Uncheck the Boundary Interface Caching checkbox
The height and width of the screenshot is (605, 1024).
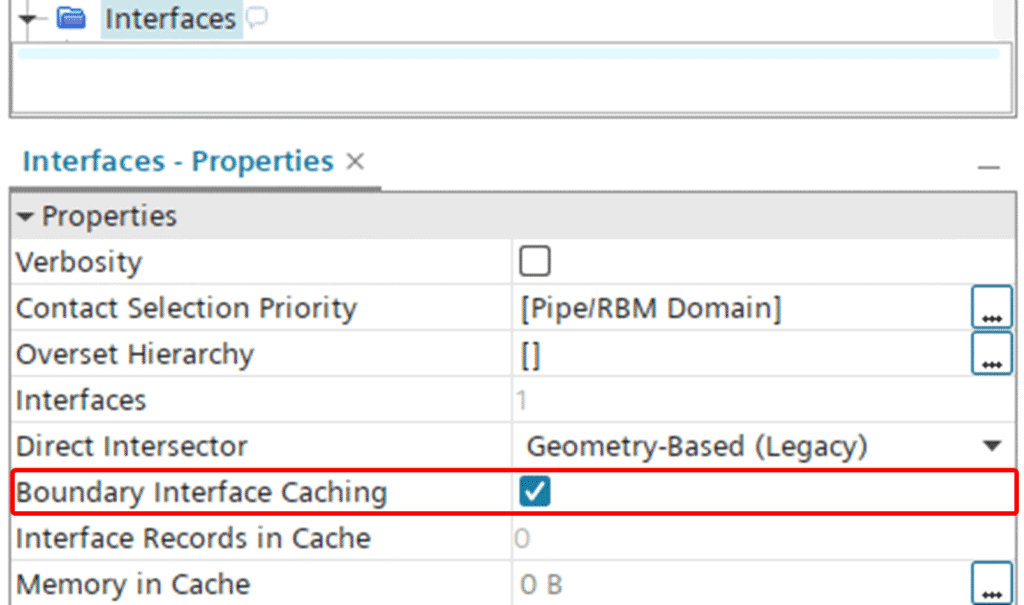click(535, 492)
